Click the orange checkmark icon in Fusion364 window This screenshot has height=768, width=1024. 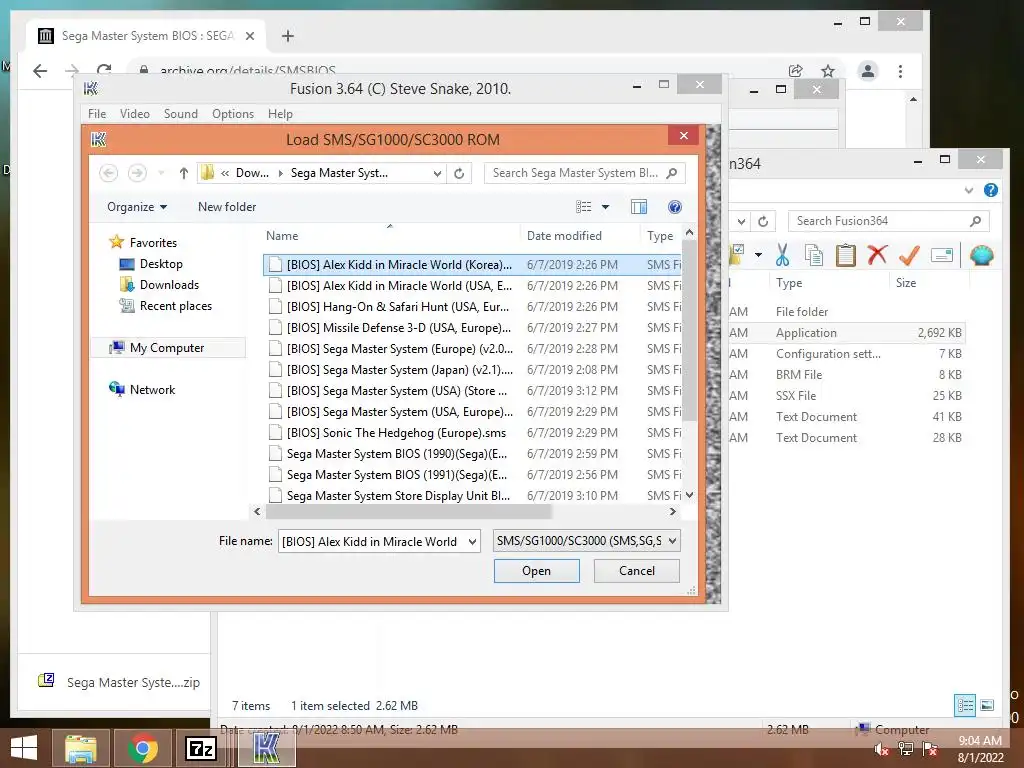point(909,255)
